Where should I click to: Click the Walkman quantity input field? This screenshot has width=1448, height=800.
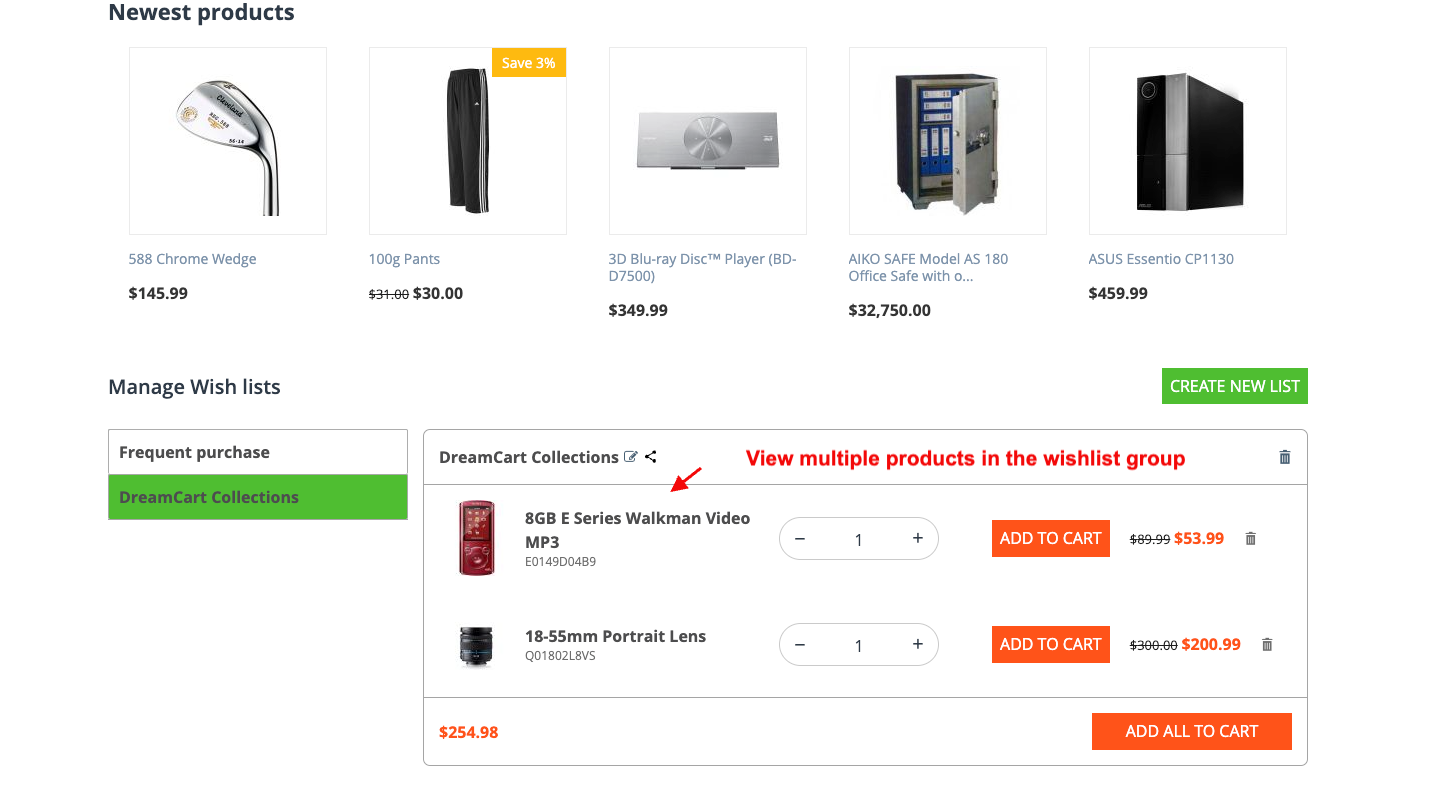[x=859, y=539]
